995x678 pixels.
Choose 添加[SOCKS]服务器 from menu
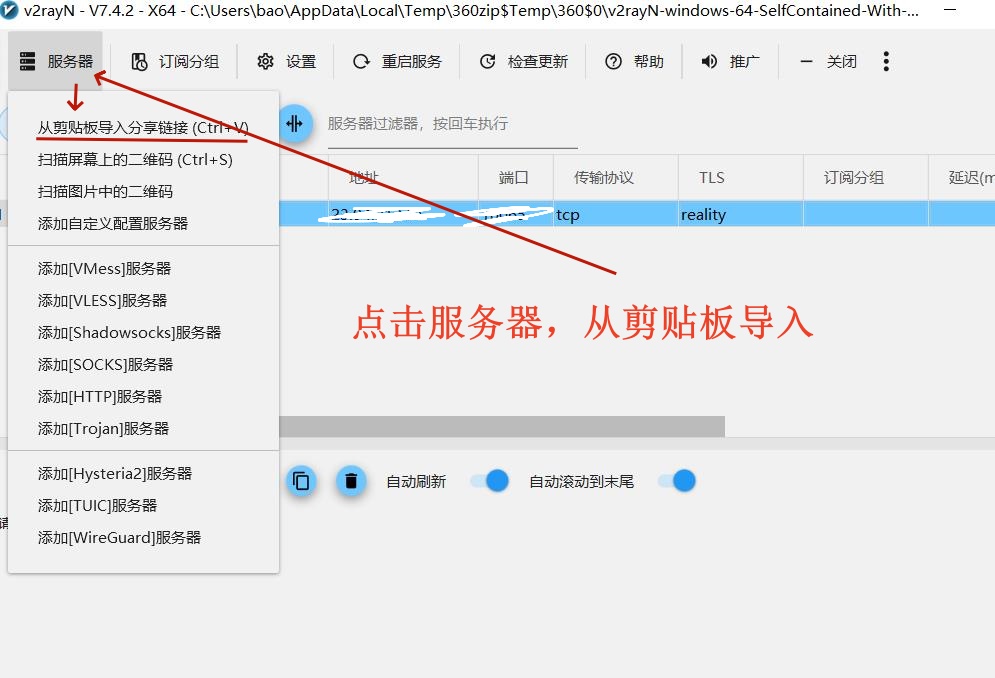(143, 364)
